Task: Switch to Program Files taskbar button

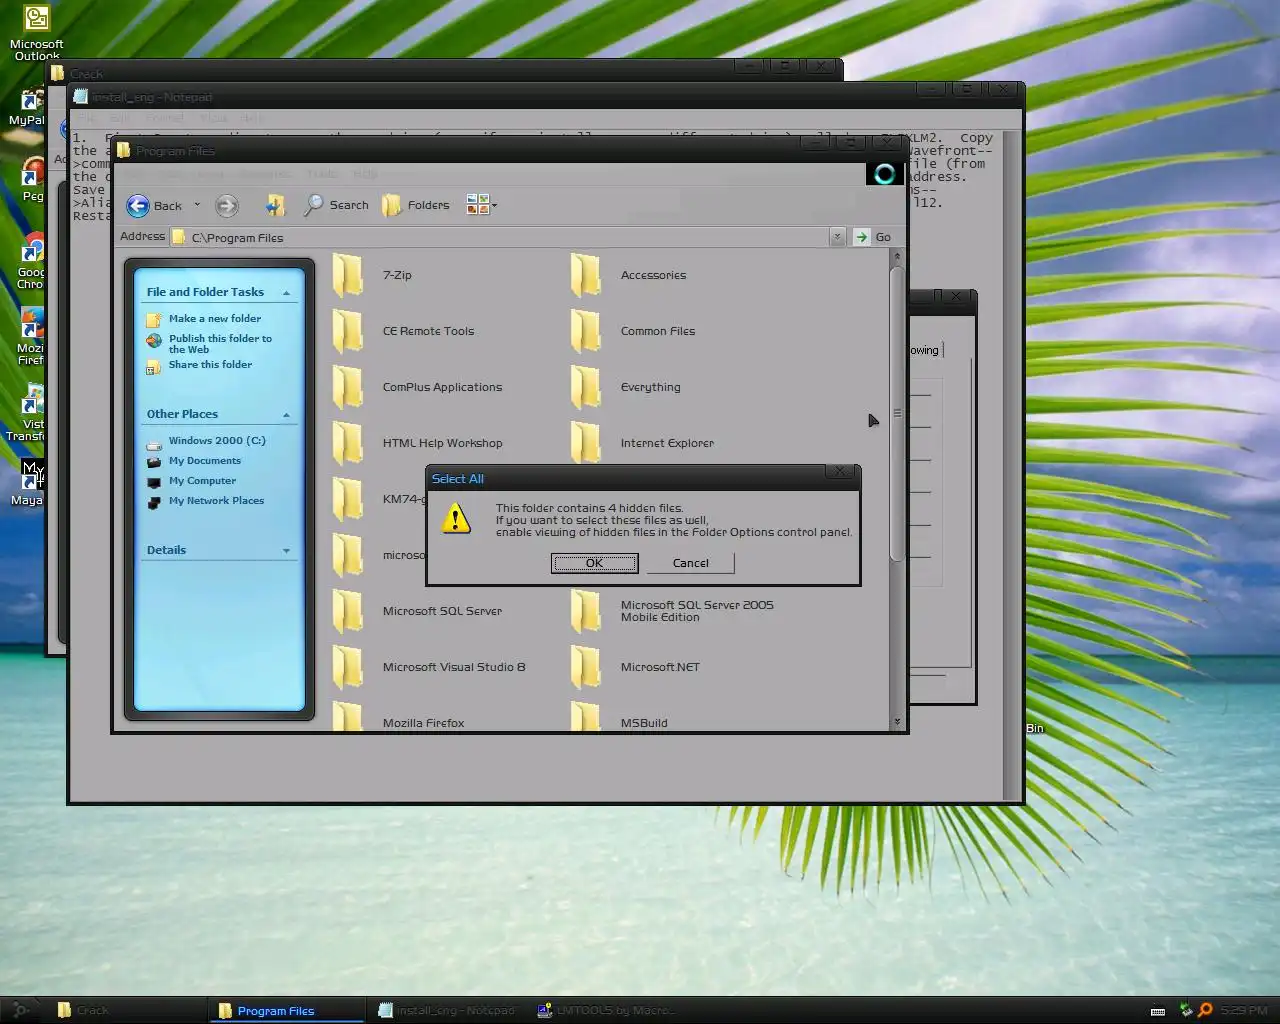Action: point(286,1010)
